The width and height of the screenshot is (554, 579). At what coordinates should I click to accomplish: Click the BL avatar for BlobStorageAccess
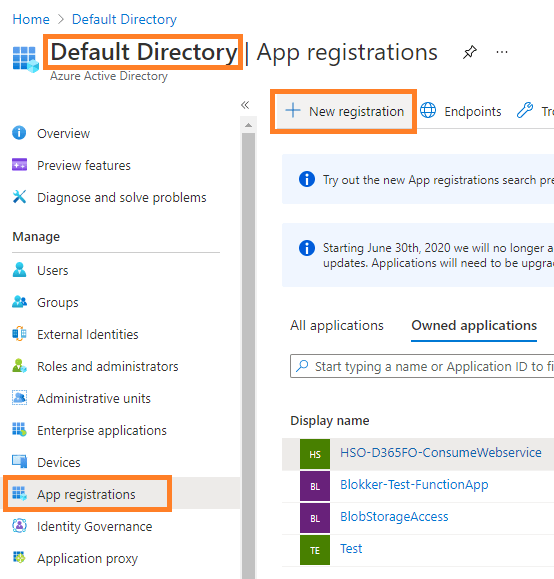315,518
